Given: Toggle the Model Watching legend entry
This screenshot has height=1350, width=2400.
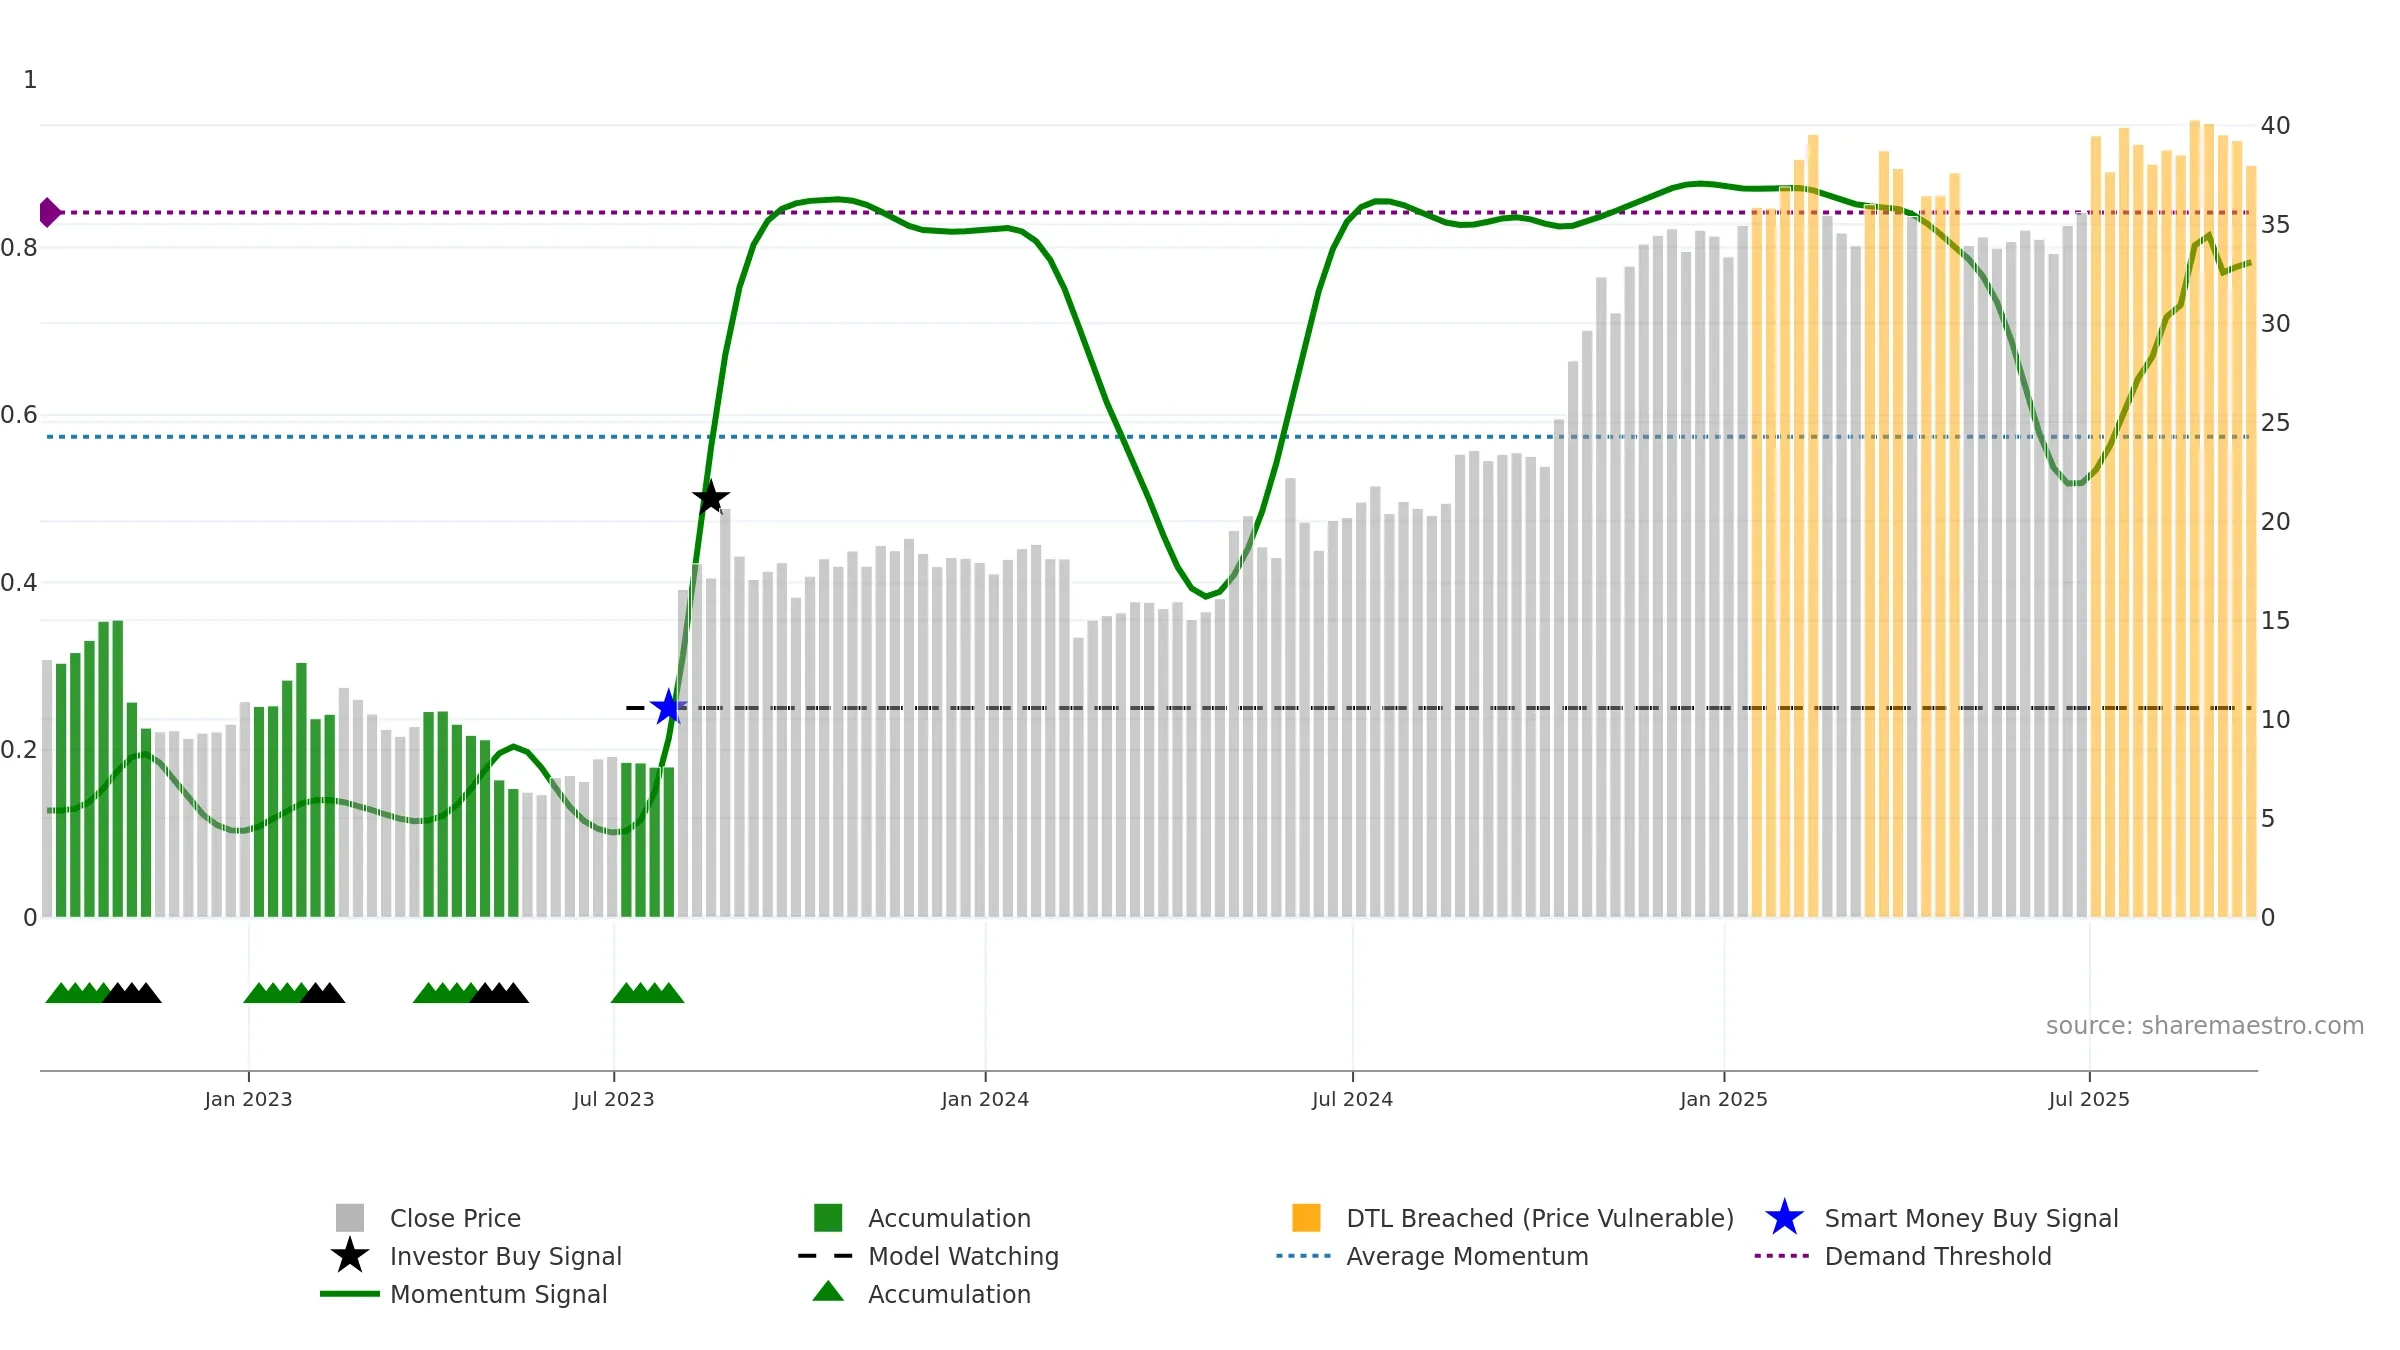Looking at the screenshot, I should pos(962,1256).
